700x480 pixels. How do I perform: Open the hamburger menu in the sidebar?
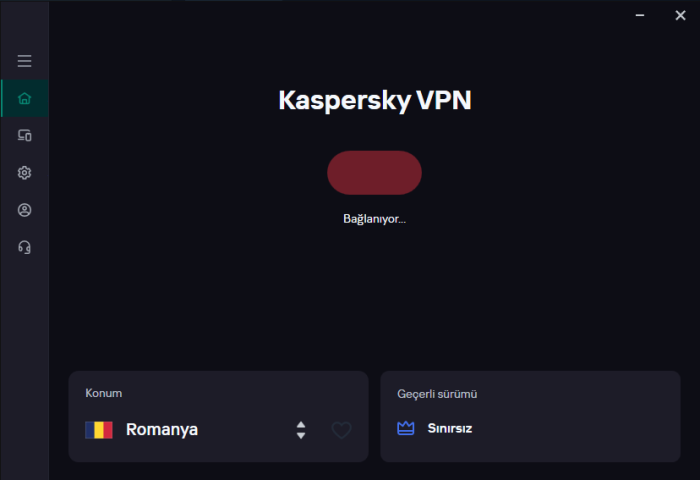tap(25, 61)
